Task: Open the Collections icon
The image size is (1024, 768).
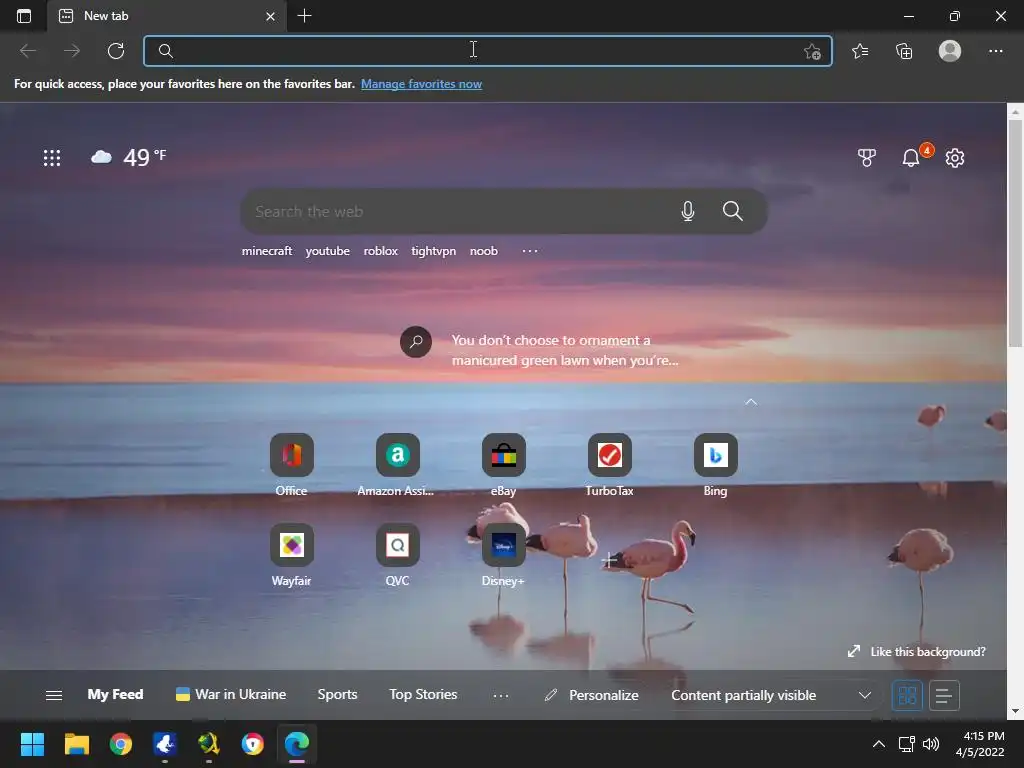Action: 904,51
